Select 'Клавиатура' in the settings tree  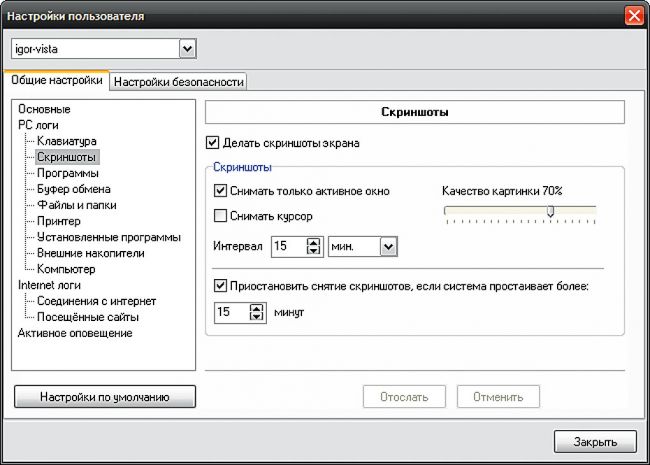click(66, 142)
